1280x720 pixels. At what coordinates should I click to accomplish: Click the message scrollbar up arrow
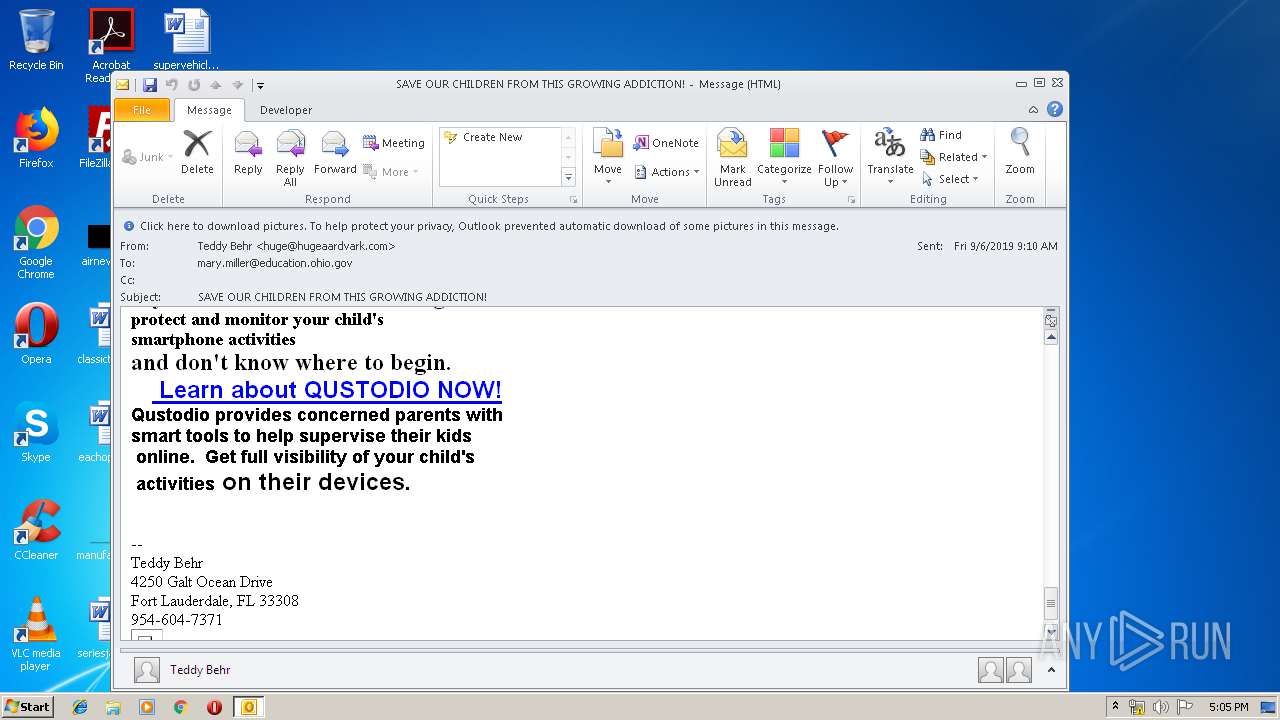click(x=1051, y=338)
